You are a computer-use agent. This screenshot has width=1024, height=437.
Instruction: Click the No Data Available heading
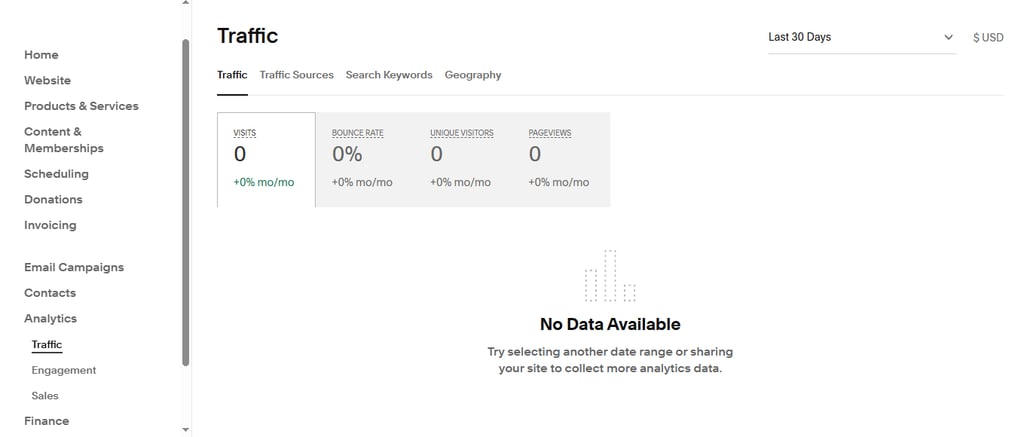pos(610,325)
